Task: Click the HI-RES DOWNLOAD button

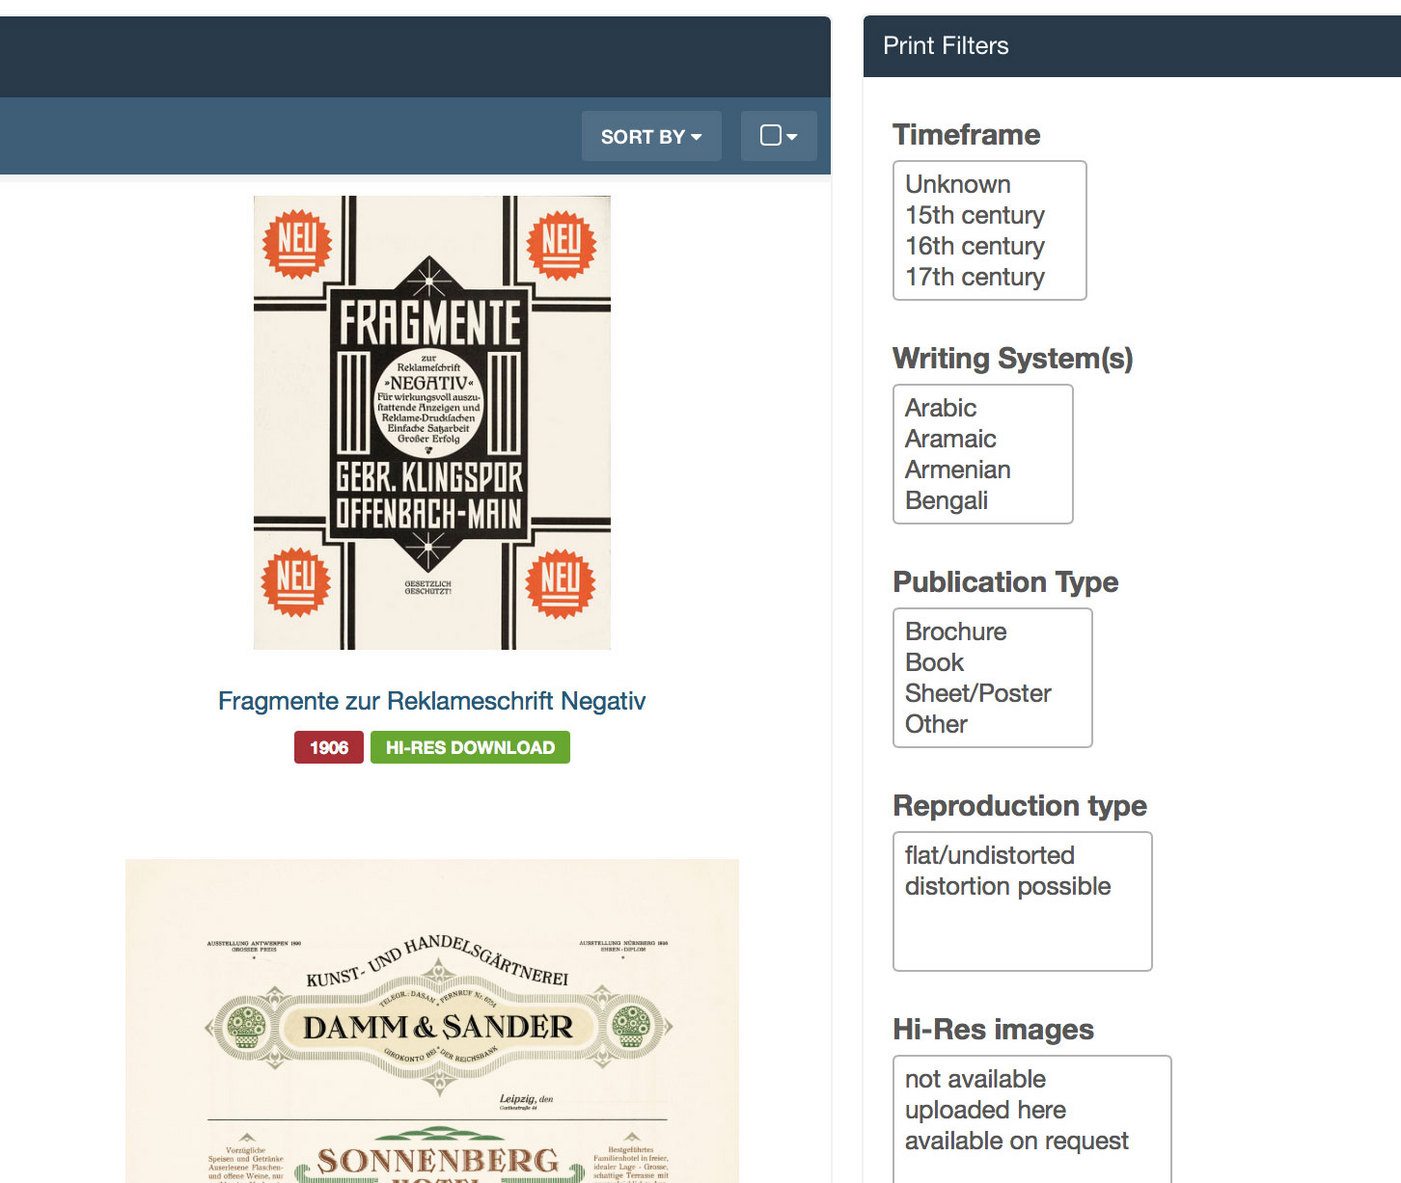Action: [470, 748]
